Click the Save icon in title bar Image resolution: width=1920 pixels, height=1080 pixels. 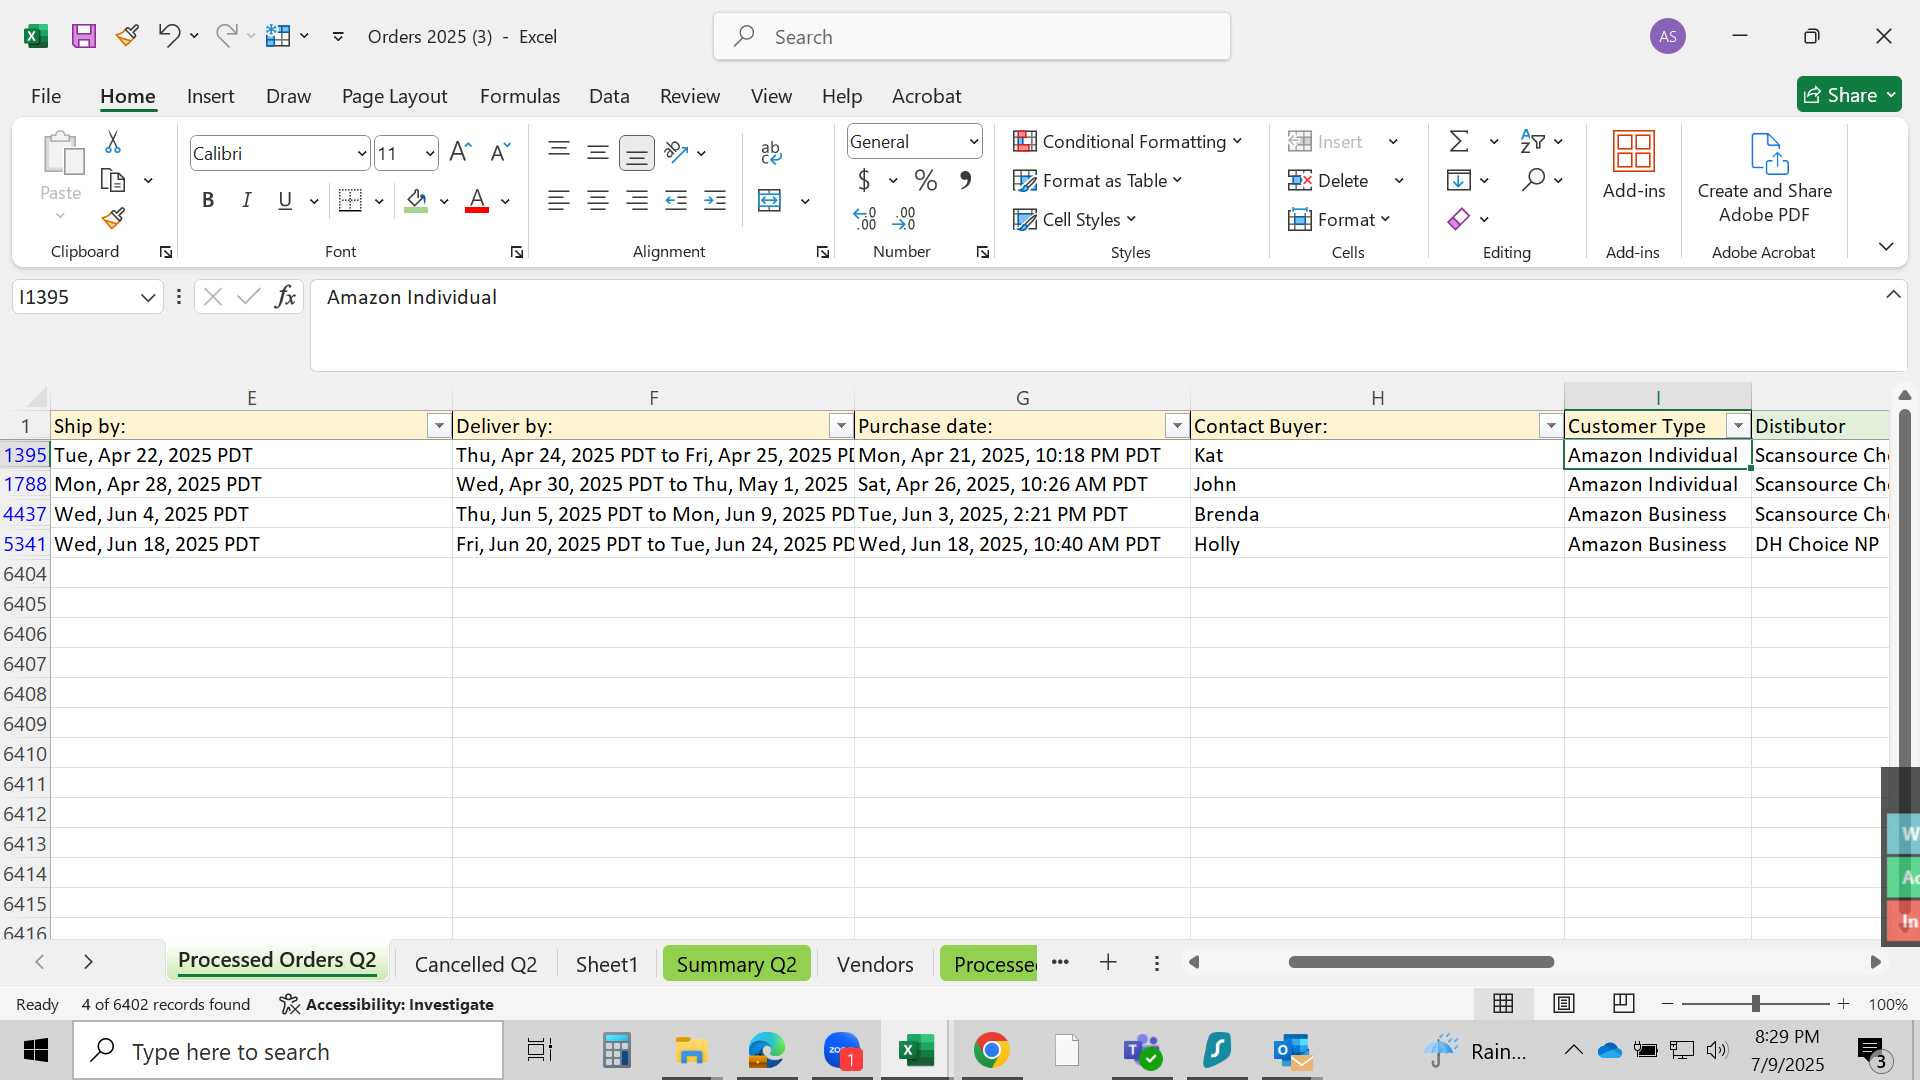[x=84, y=36]
